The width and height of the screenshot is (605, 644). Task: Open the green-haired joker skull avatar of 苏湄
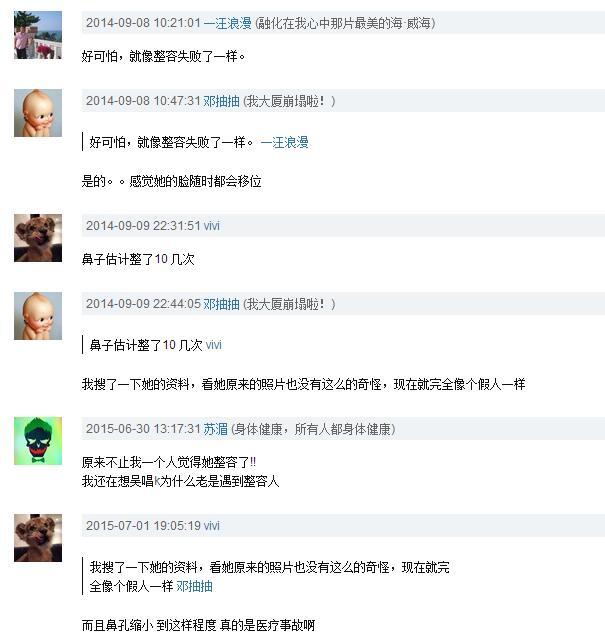click(38, 441)
